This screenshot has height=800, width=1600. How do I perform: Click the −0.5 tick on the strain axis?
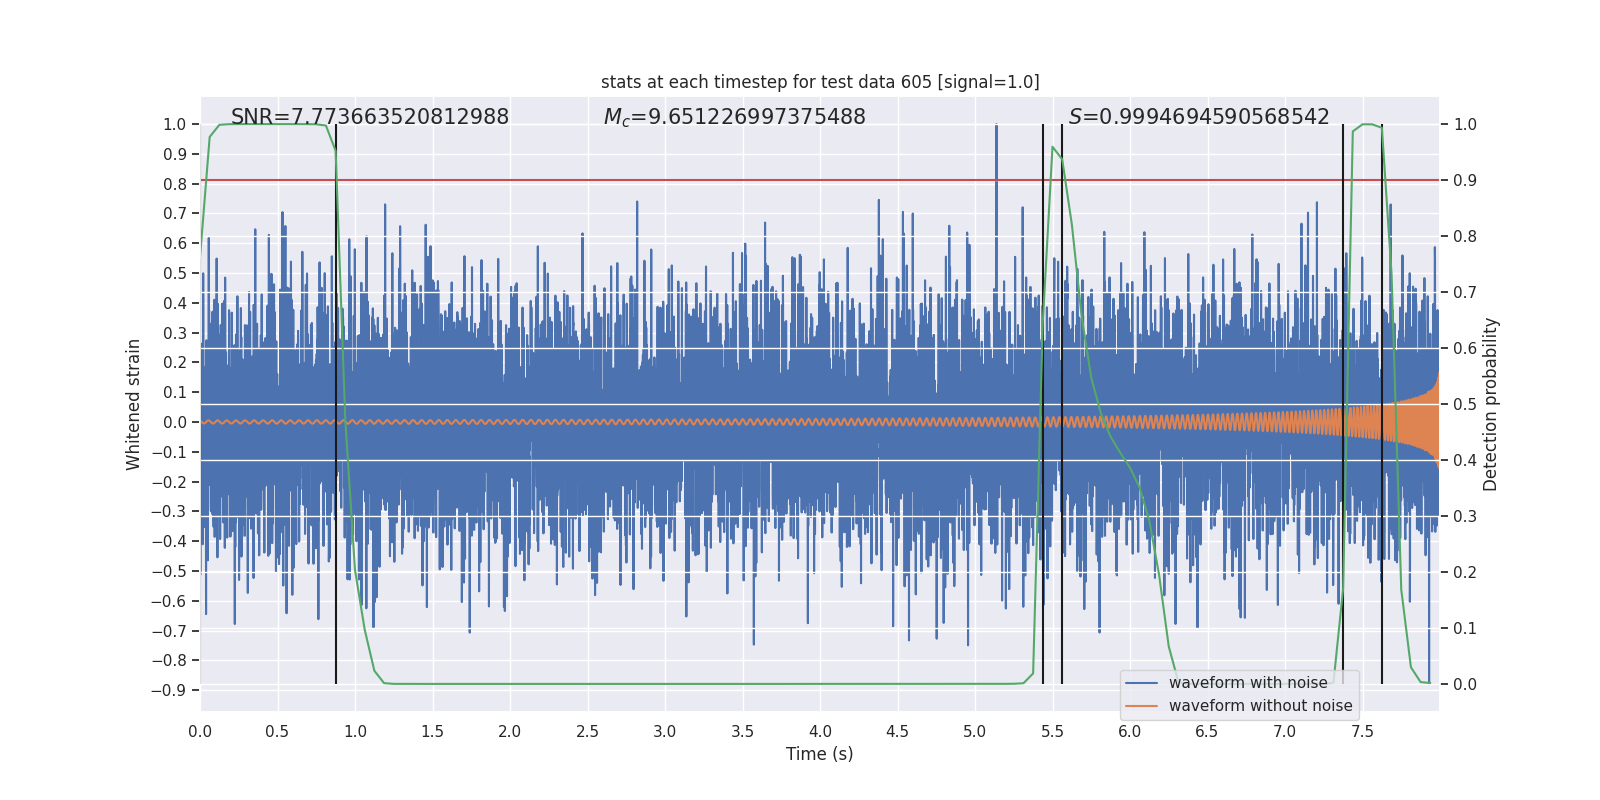coord(169,571)
